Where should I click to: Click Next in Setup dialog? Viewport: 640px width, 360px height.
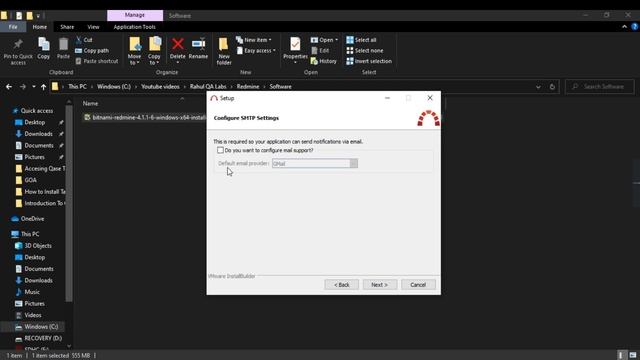380,284
